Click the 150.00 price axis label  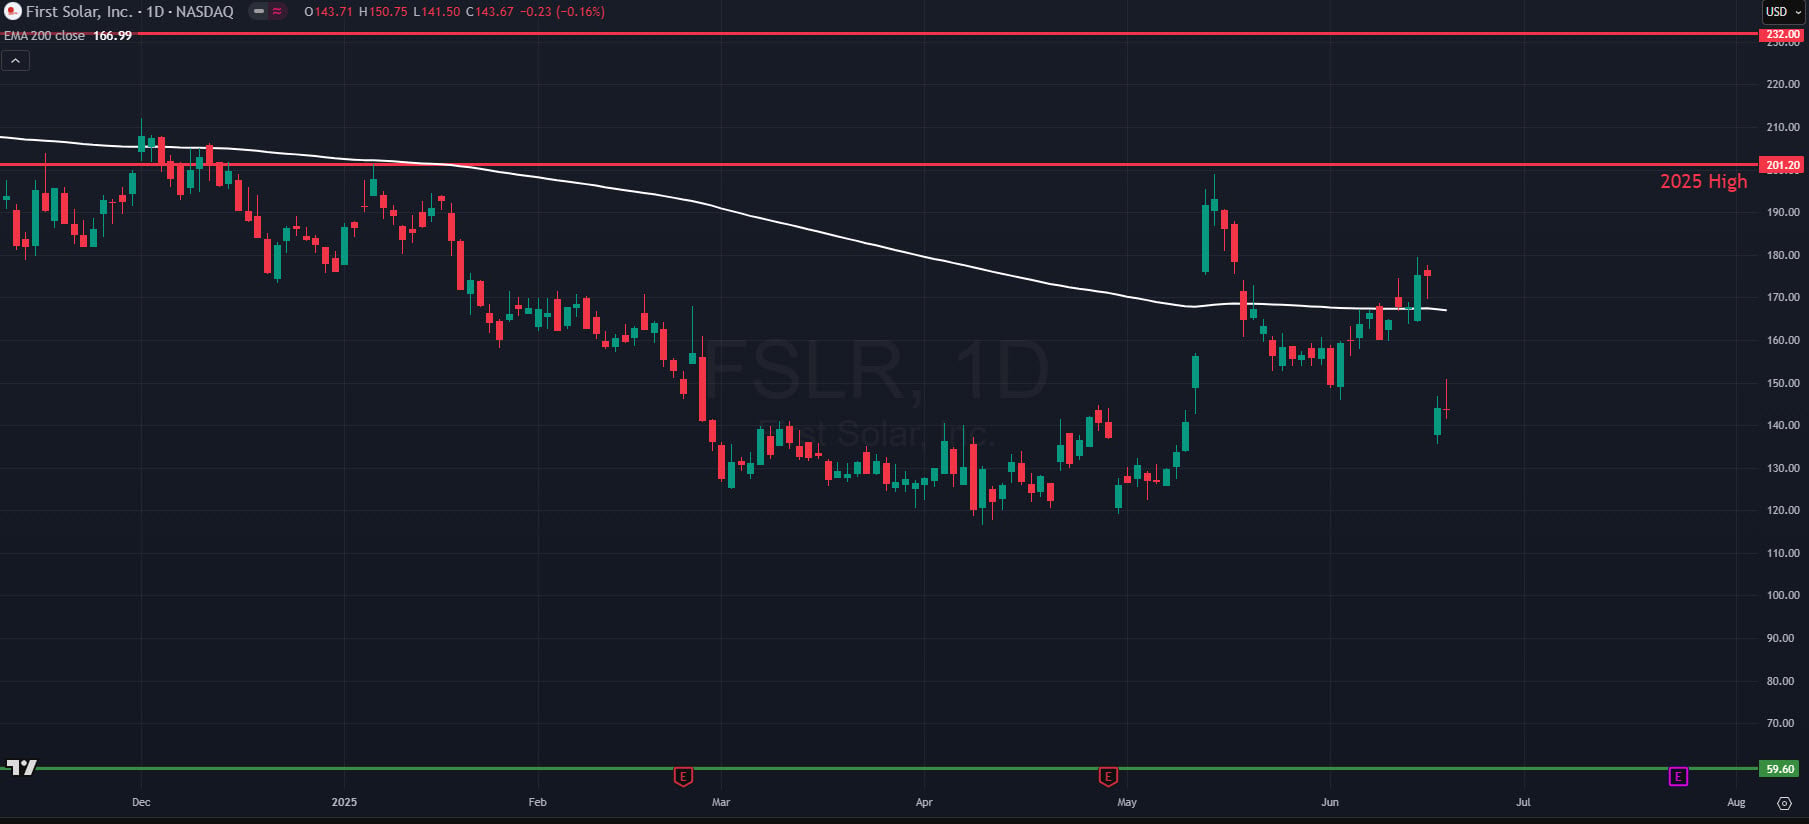1783,383
